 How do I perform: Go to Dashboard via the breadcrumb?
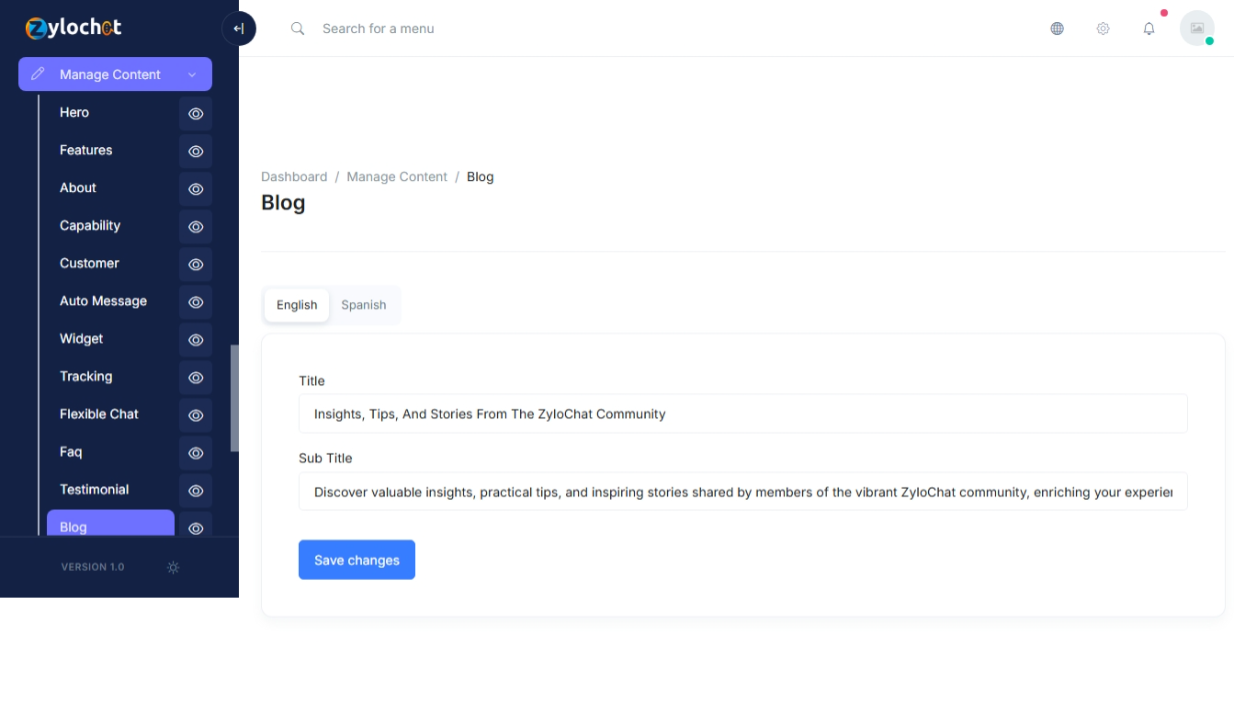click(294, 177)
